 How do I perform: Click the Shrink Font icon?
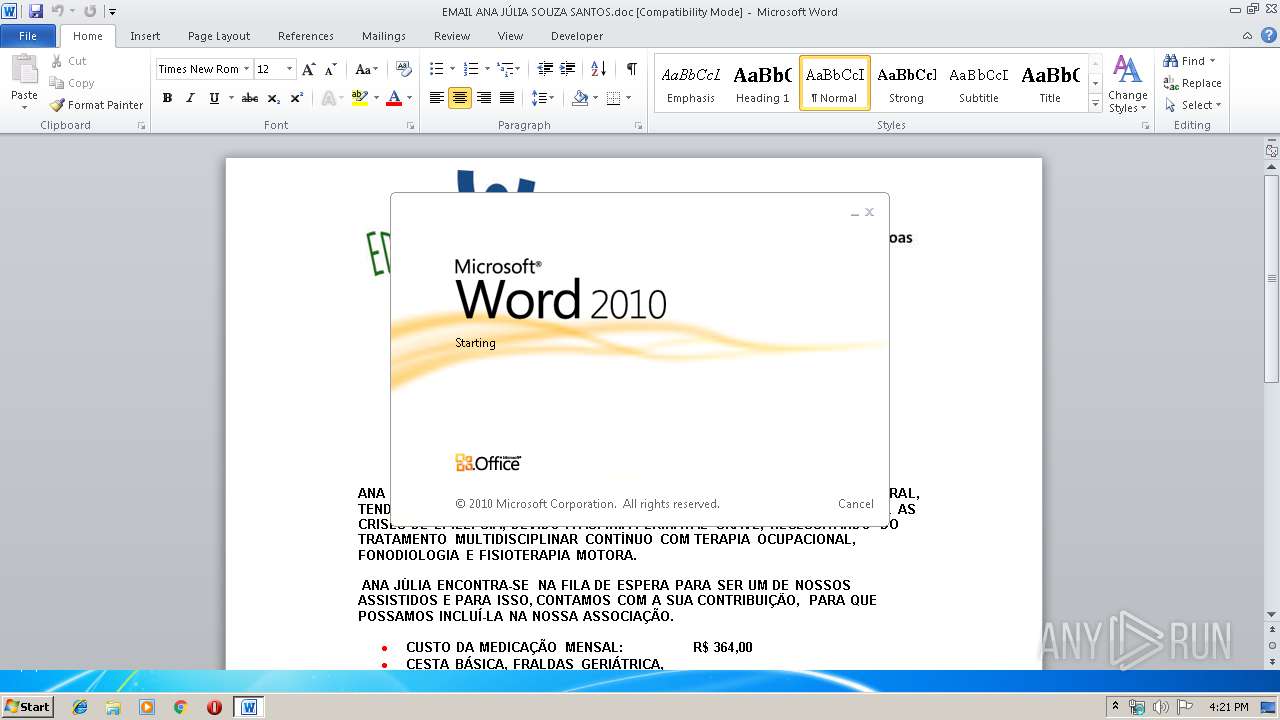click(x=331, y=69)
